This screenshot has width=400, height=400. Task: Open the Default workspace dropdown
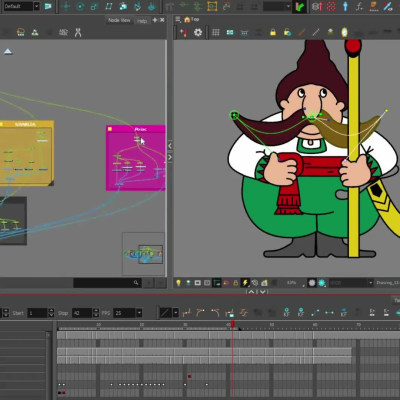pos(36,6)
